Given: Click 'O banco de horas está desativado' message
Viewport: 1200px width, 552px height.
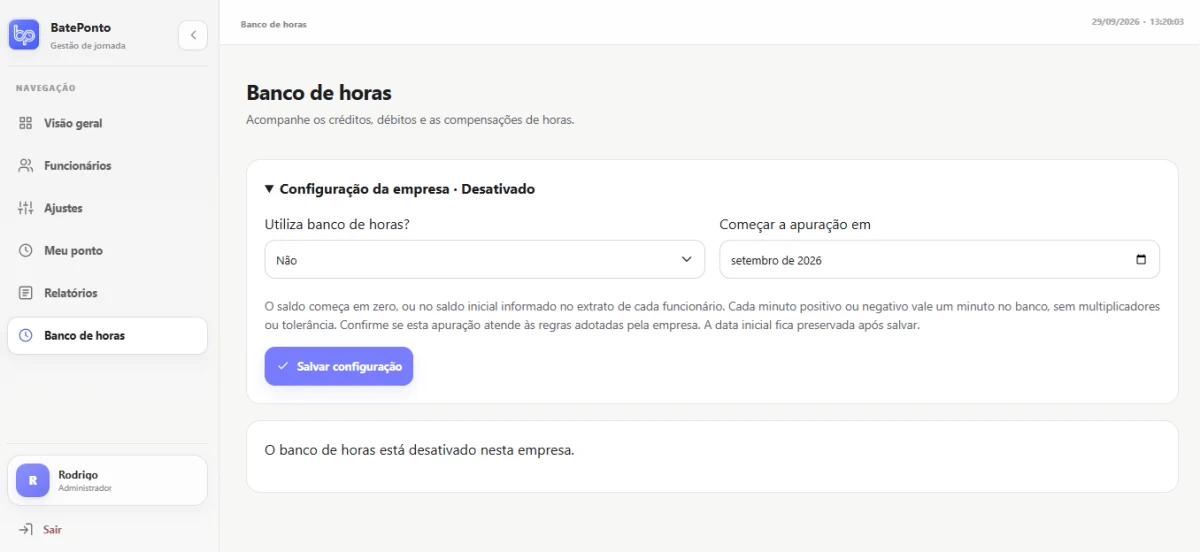Looking at the screenshot, I should pyautogui.click(x=420, y=450).
